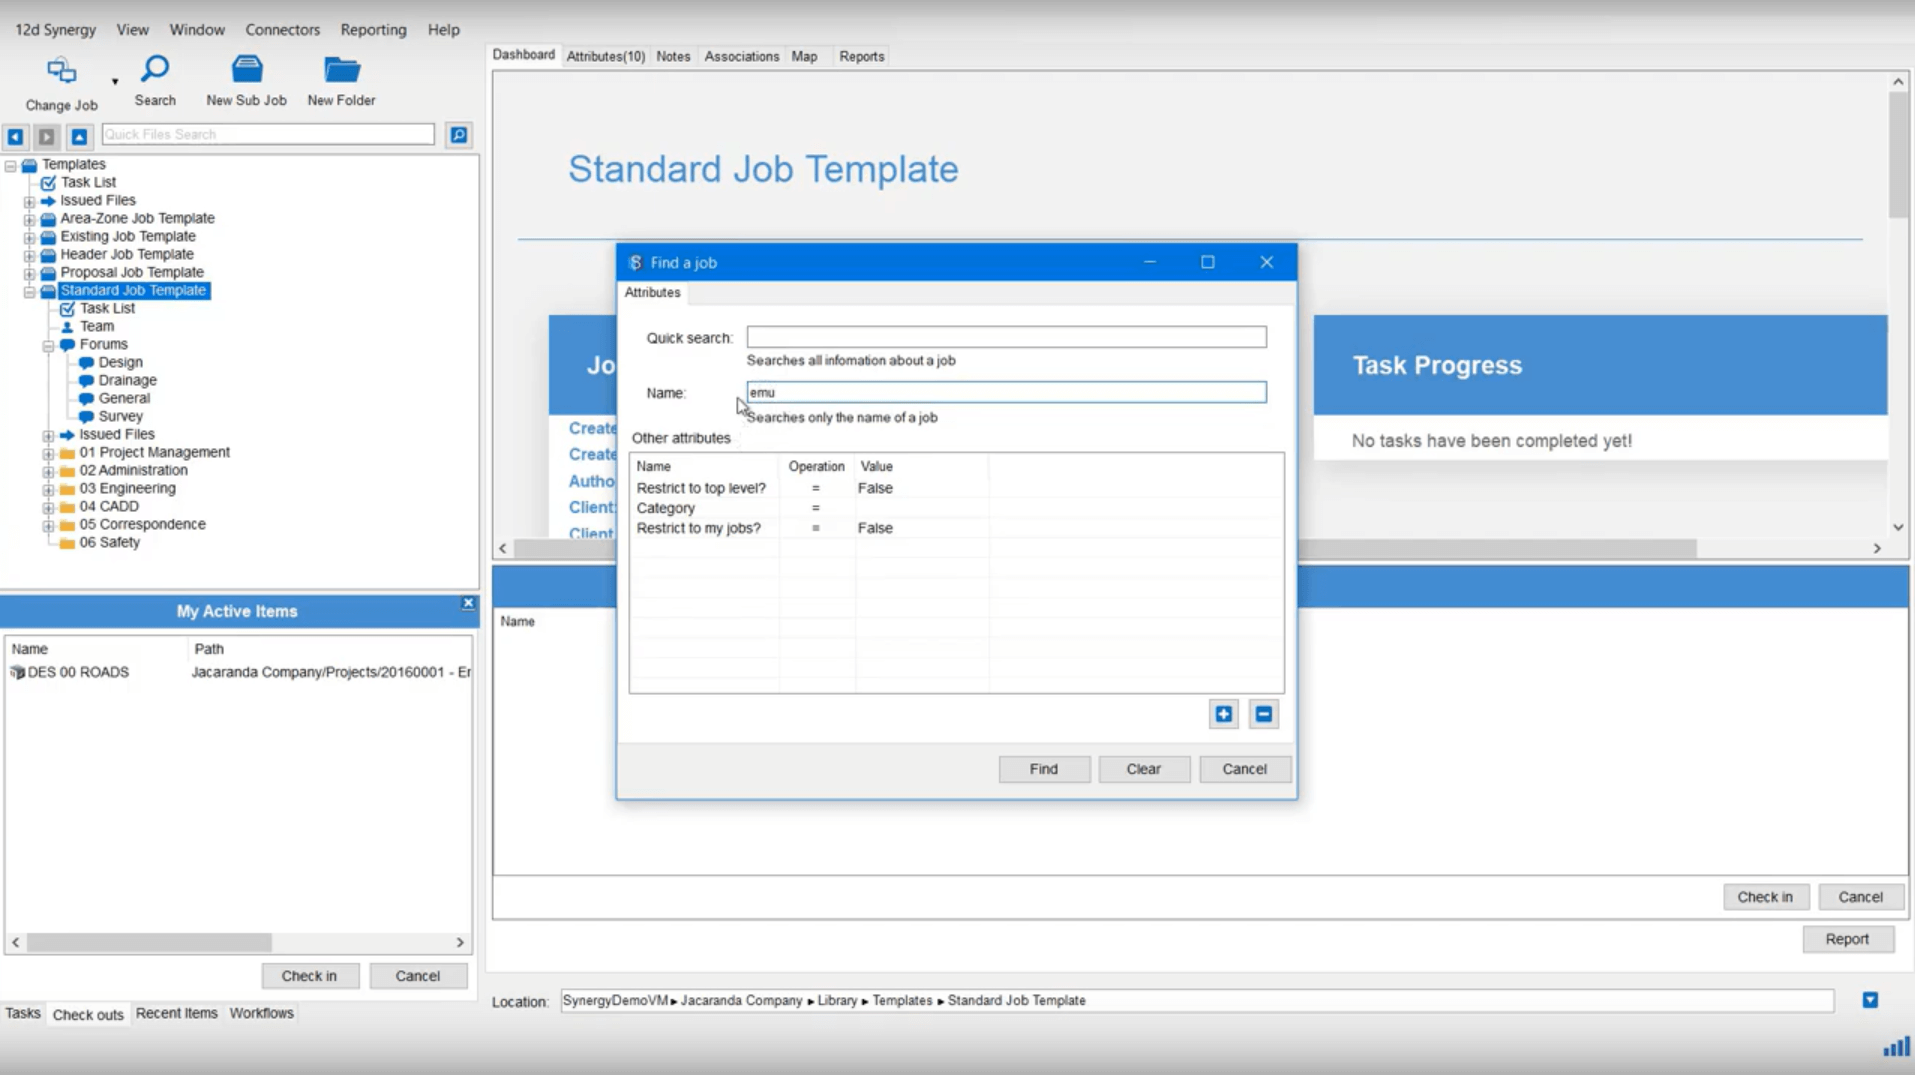Open the Search tool in toolbar

coord(155,70)
